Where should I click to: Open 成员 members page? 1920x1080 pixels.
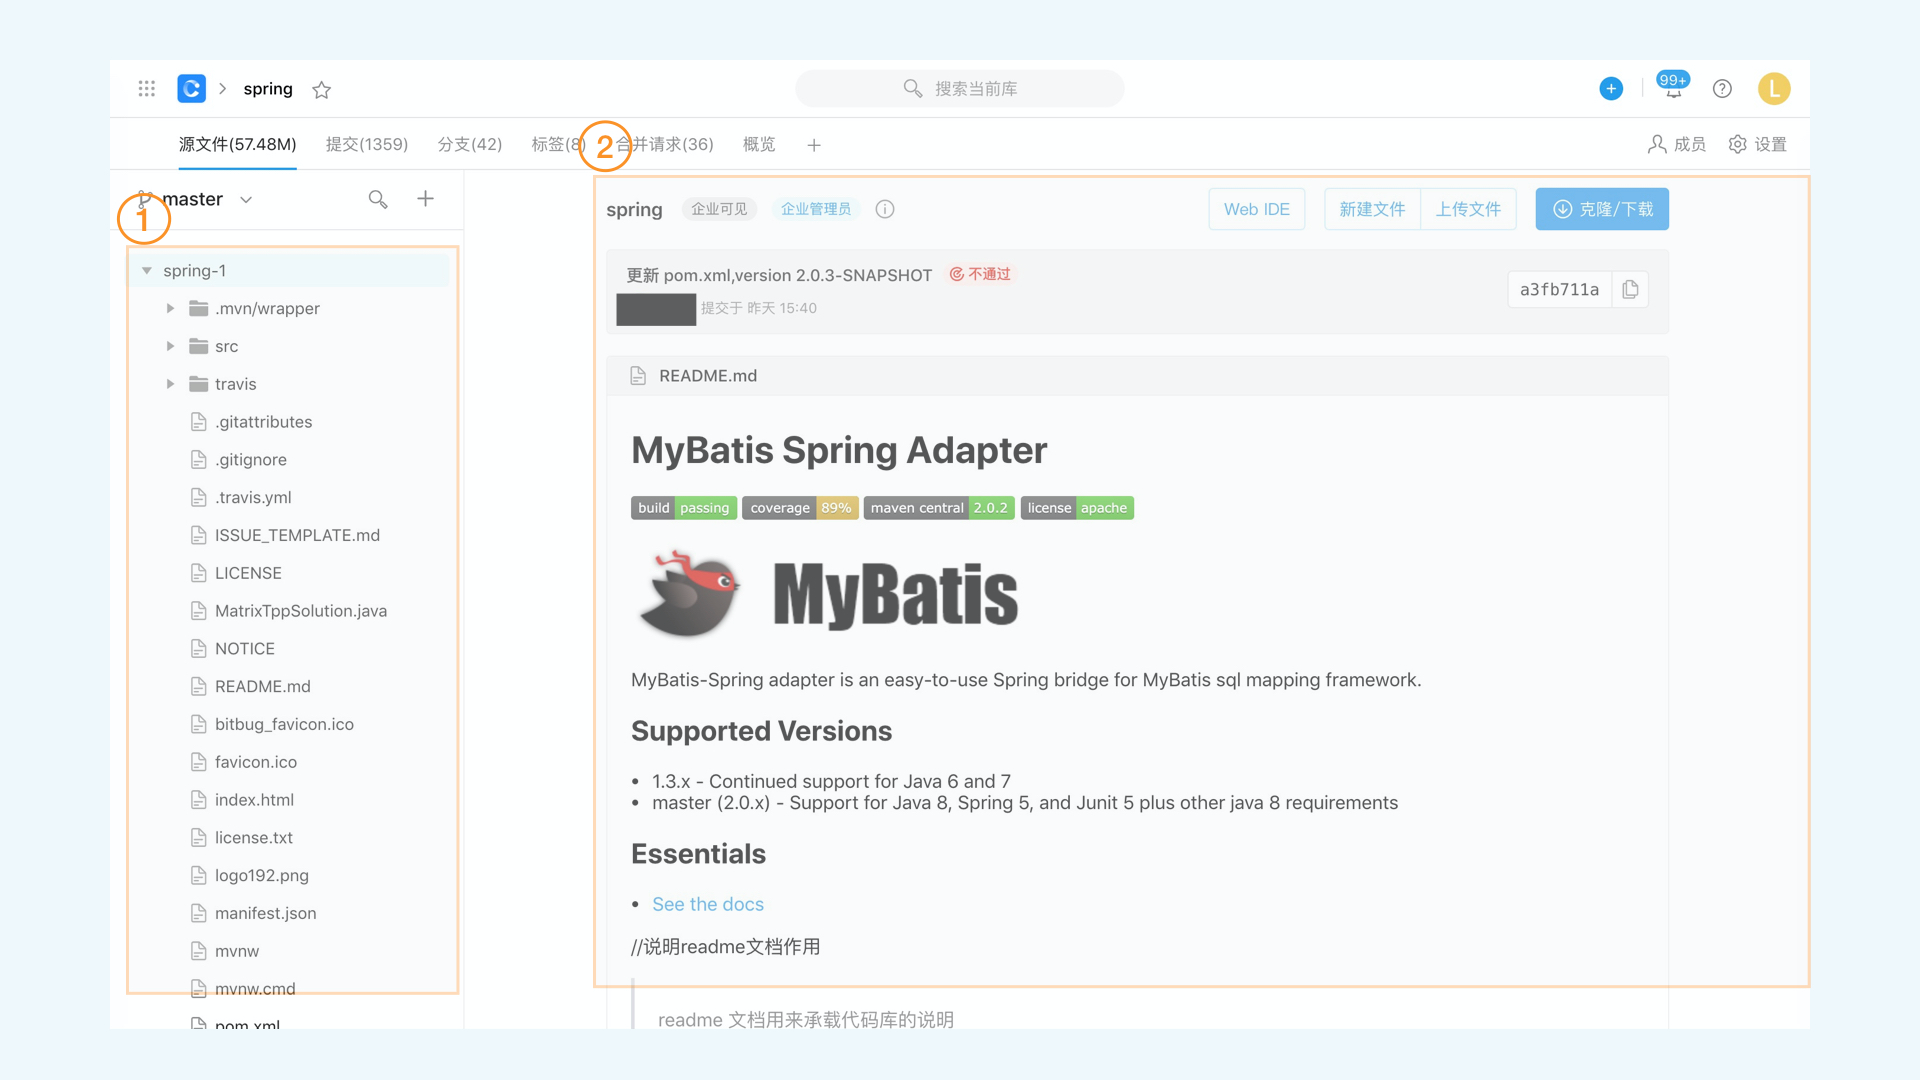click(1677, 144)
